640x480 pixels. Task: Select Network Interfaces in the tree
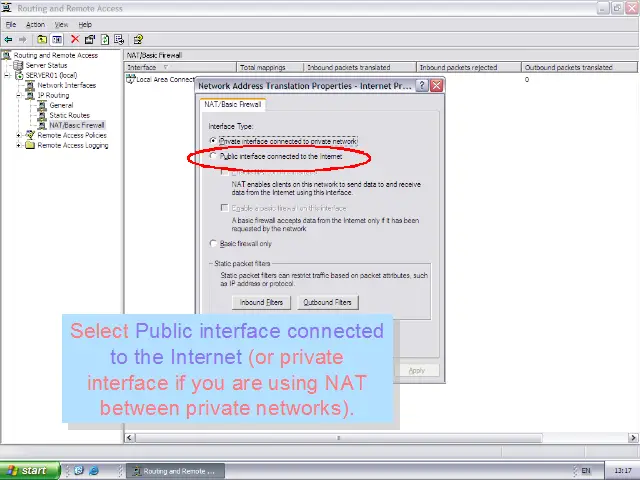coord(67,85)
